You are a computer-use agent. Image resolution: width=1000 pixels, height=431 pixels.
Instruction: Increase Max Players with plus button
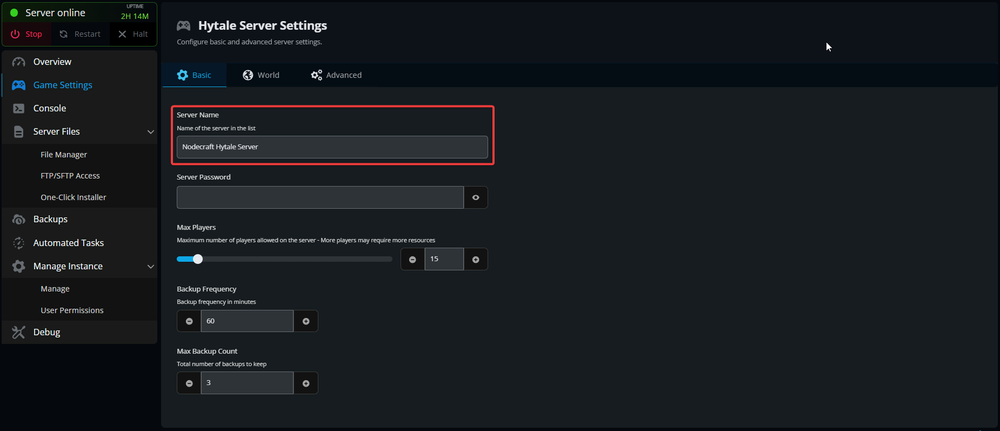pos(476,259)
